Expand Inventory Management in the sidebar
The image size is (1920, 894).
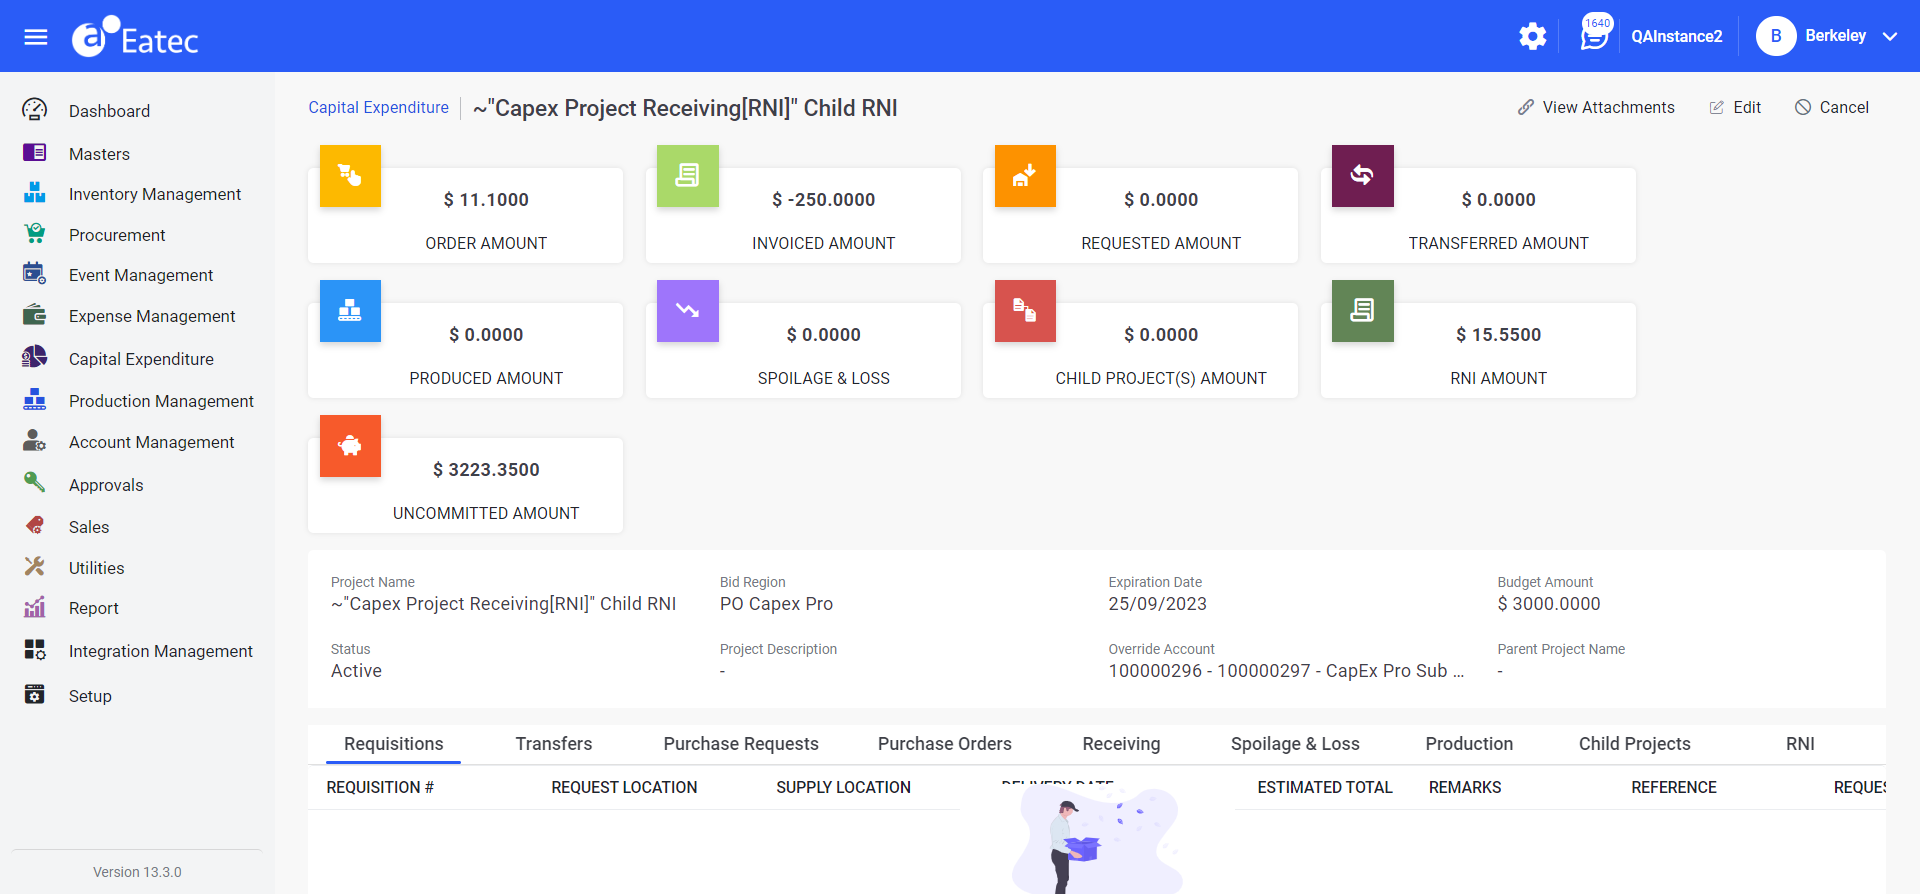tap(154, 194)
